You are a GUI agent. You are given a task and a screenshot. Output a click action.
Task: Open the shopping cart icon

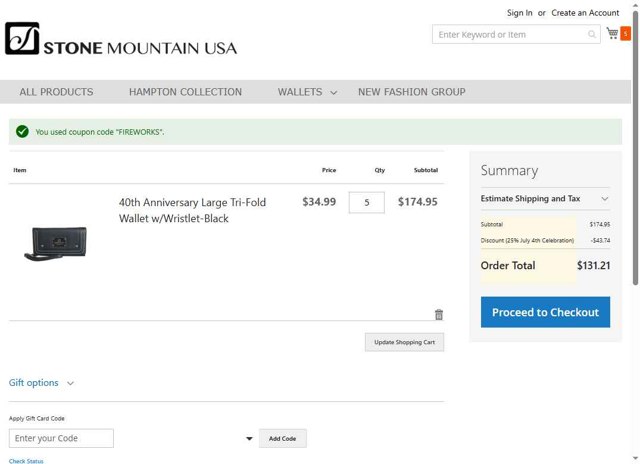(x=612, y=33)
